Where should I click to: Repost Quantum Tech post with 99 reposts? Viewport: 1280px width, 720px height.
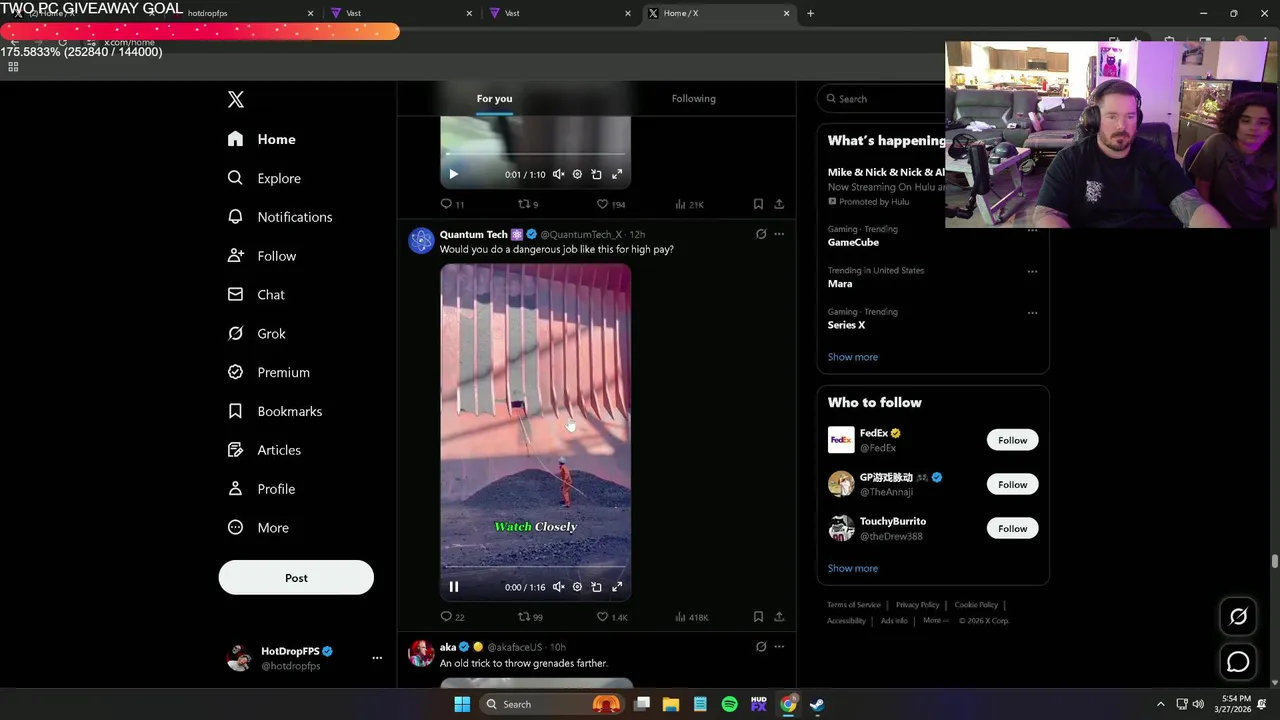(530, 617)
